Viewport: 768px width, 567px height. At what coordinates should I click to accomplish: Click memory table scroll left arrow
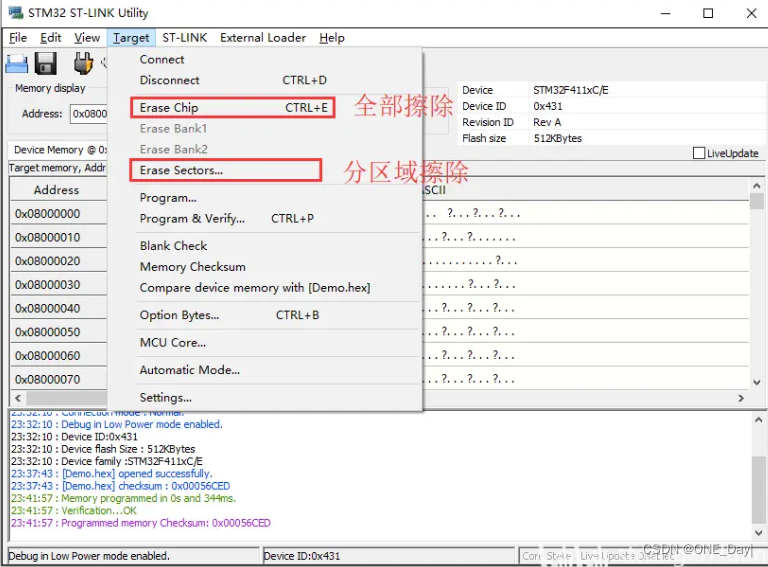click(18, 398)
